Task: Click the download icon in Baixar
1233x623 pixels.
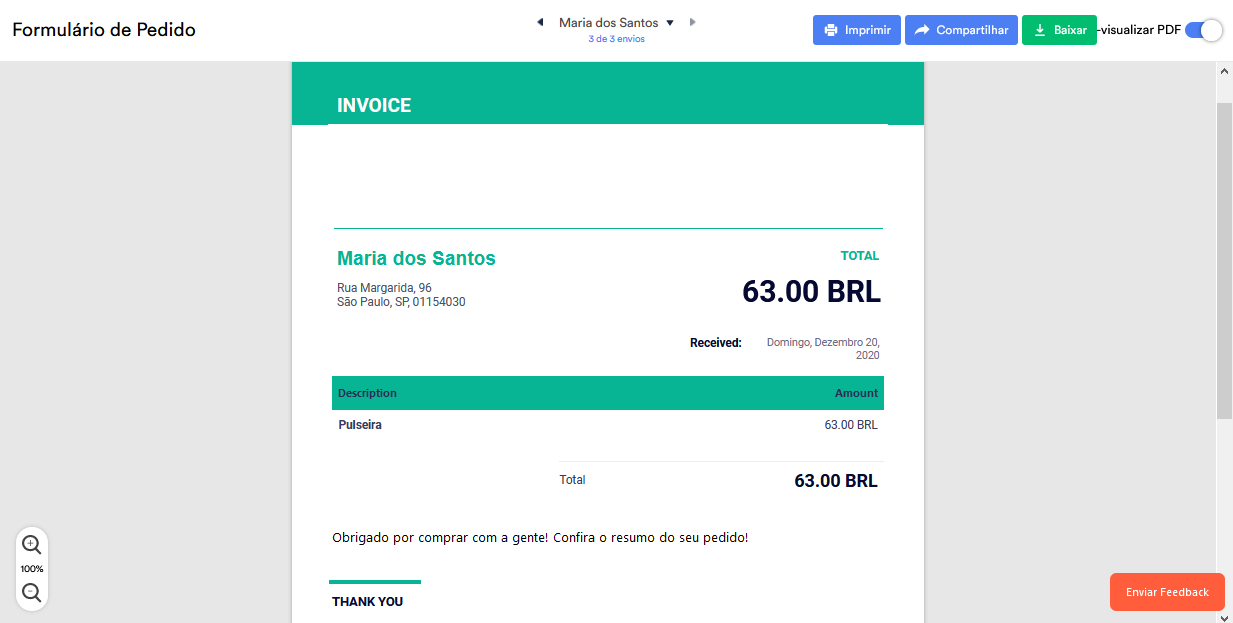Action: 1040,30
